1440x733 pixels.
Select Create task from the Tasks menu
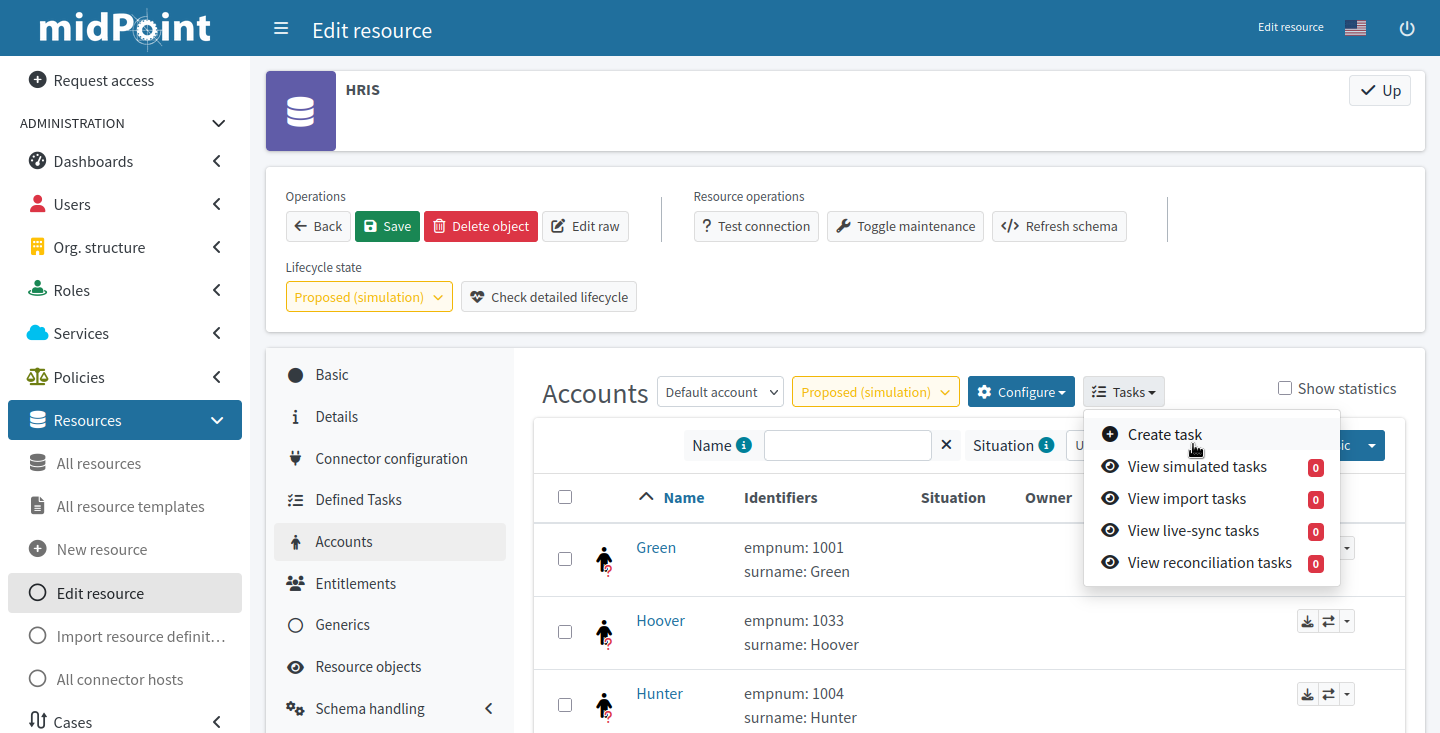(1163, 434)
